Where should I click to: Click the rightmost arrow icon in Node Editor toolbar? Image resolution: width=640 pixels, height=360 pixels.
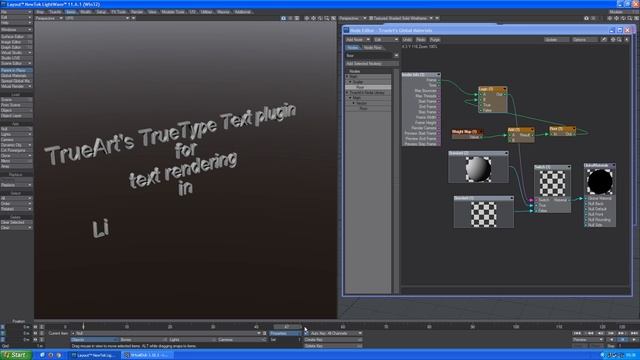pos(627,40)
